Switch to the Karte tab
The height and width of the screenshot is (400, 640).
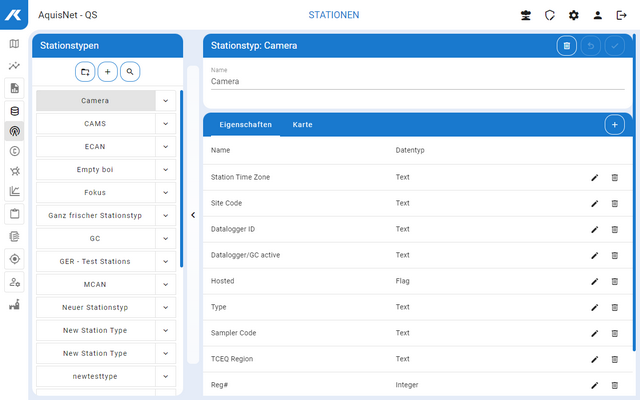point(302,125)
